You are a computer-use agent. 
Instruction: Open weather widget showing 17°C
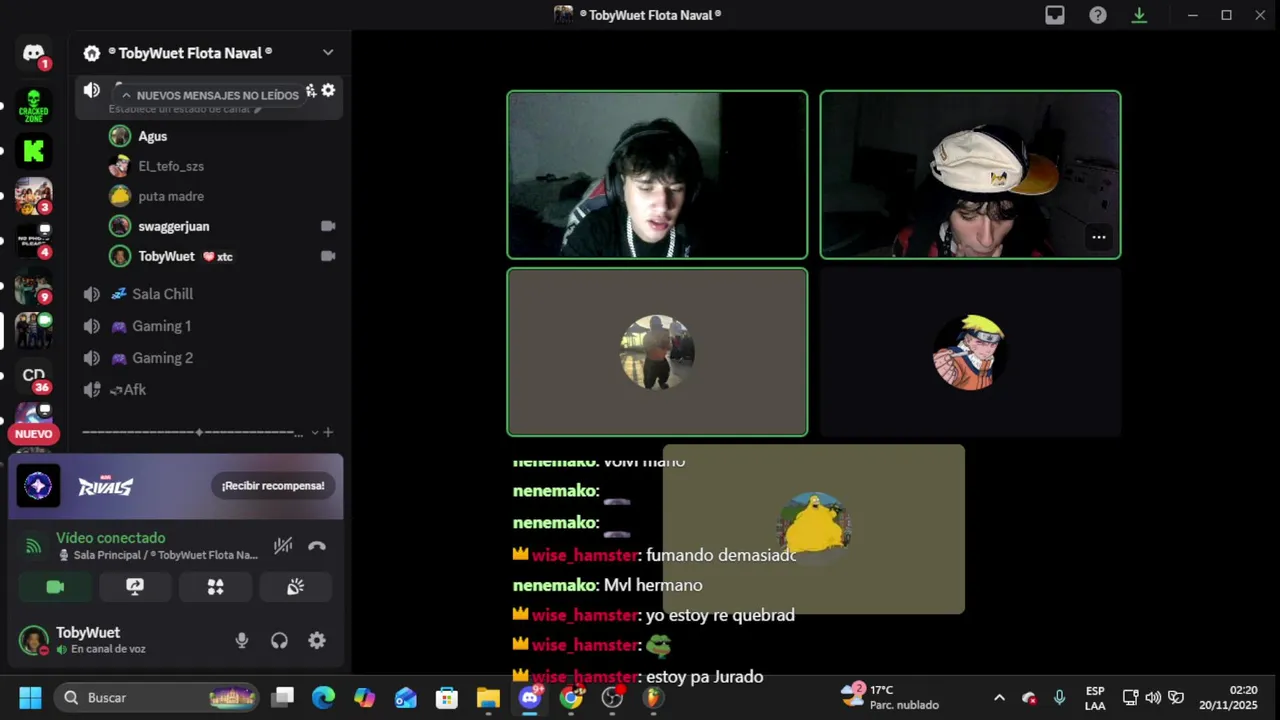pyautogui.click(x=890, y=697)
